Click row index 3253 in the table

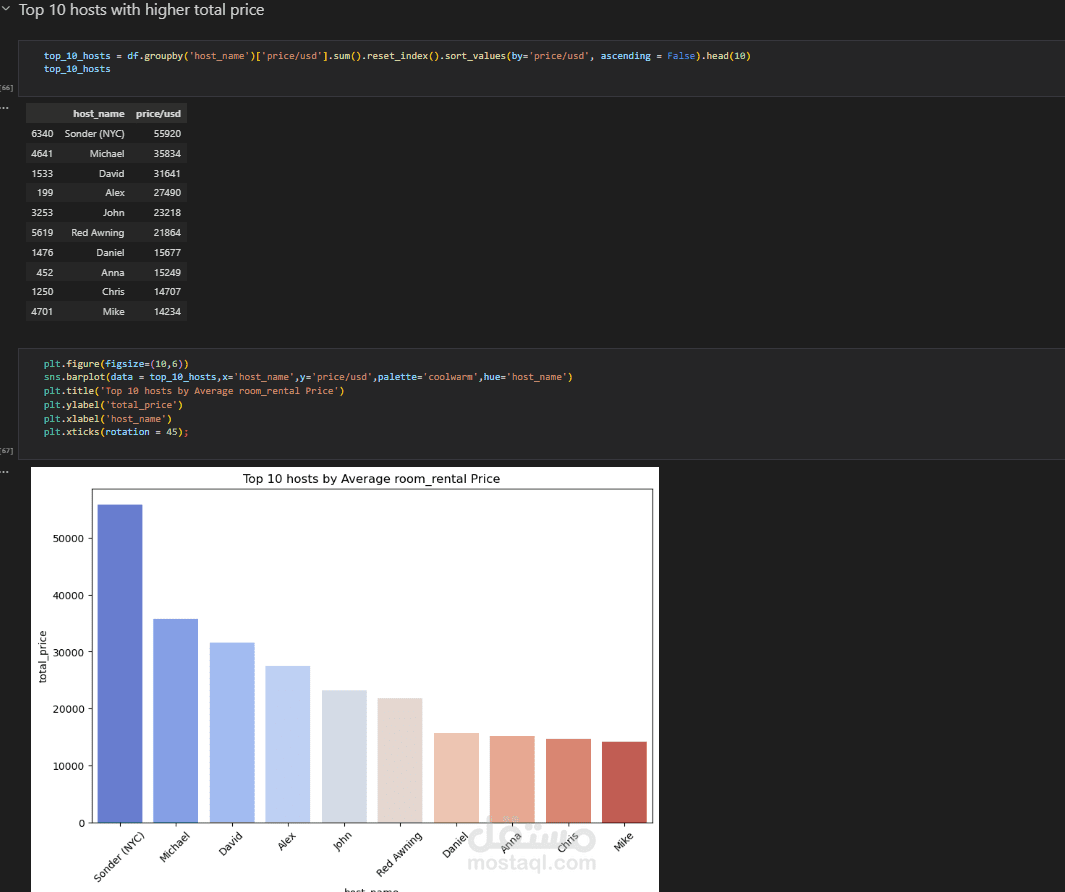[42, 213]
